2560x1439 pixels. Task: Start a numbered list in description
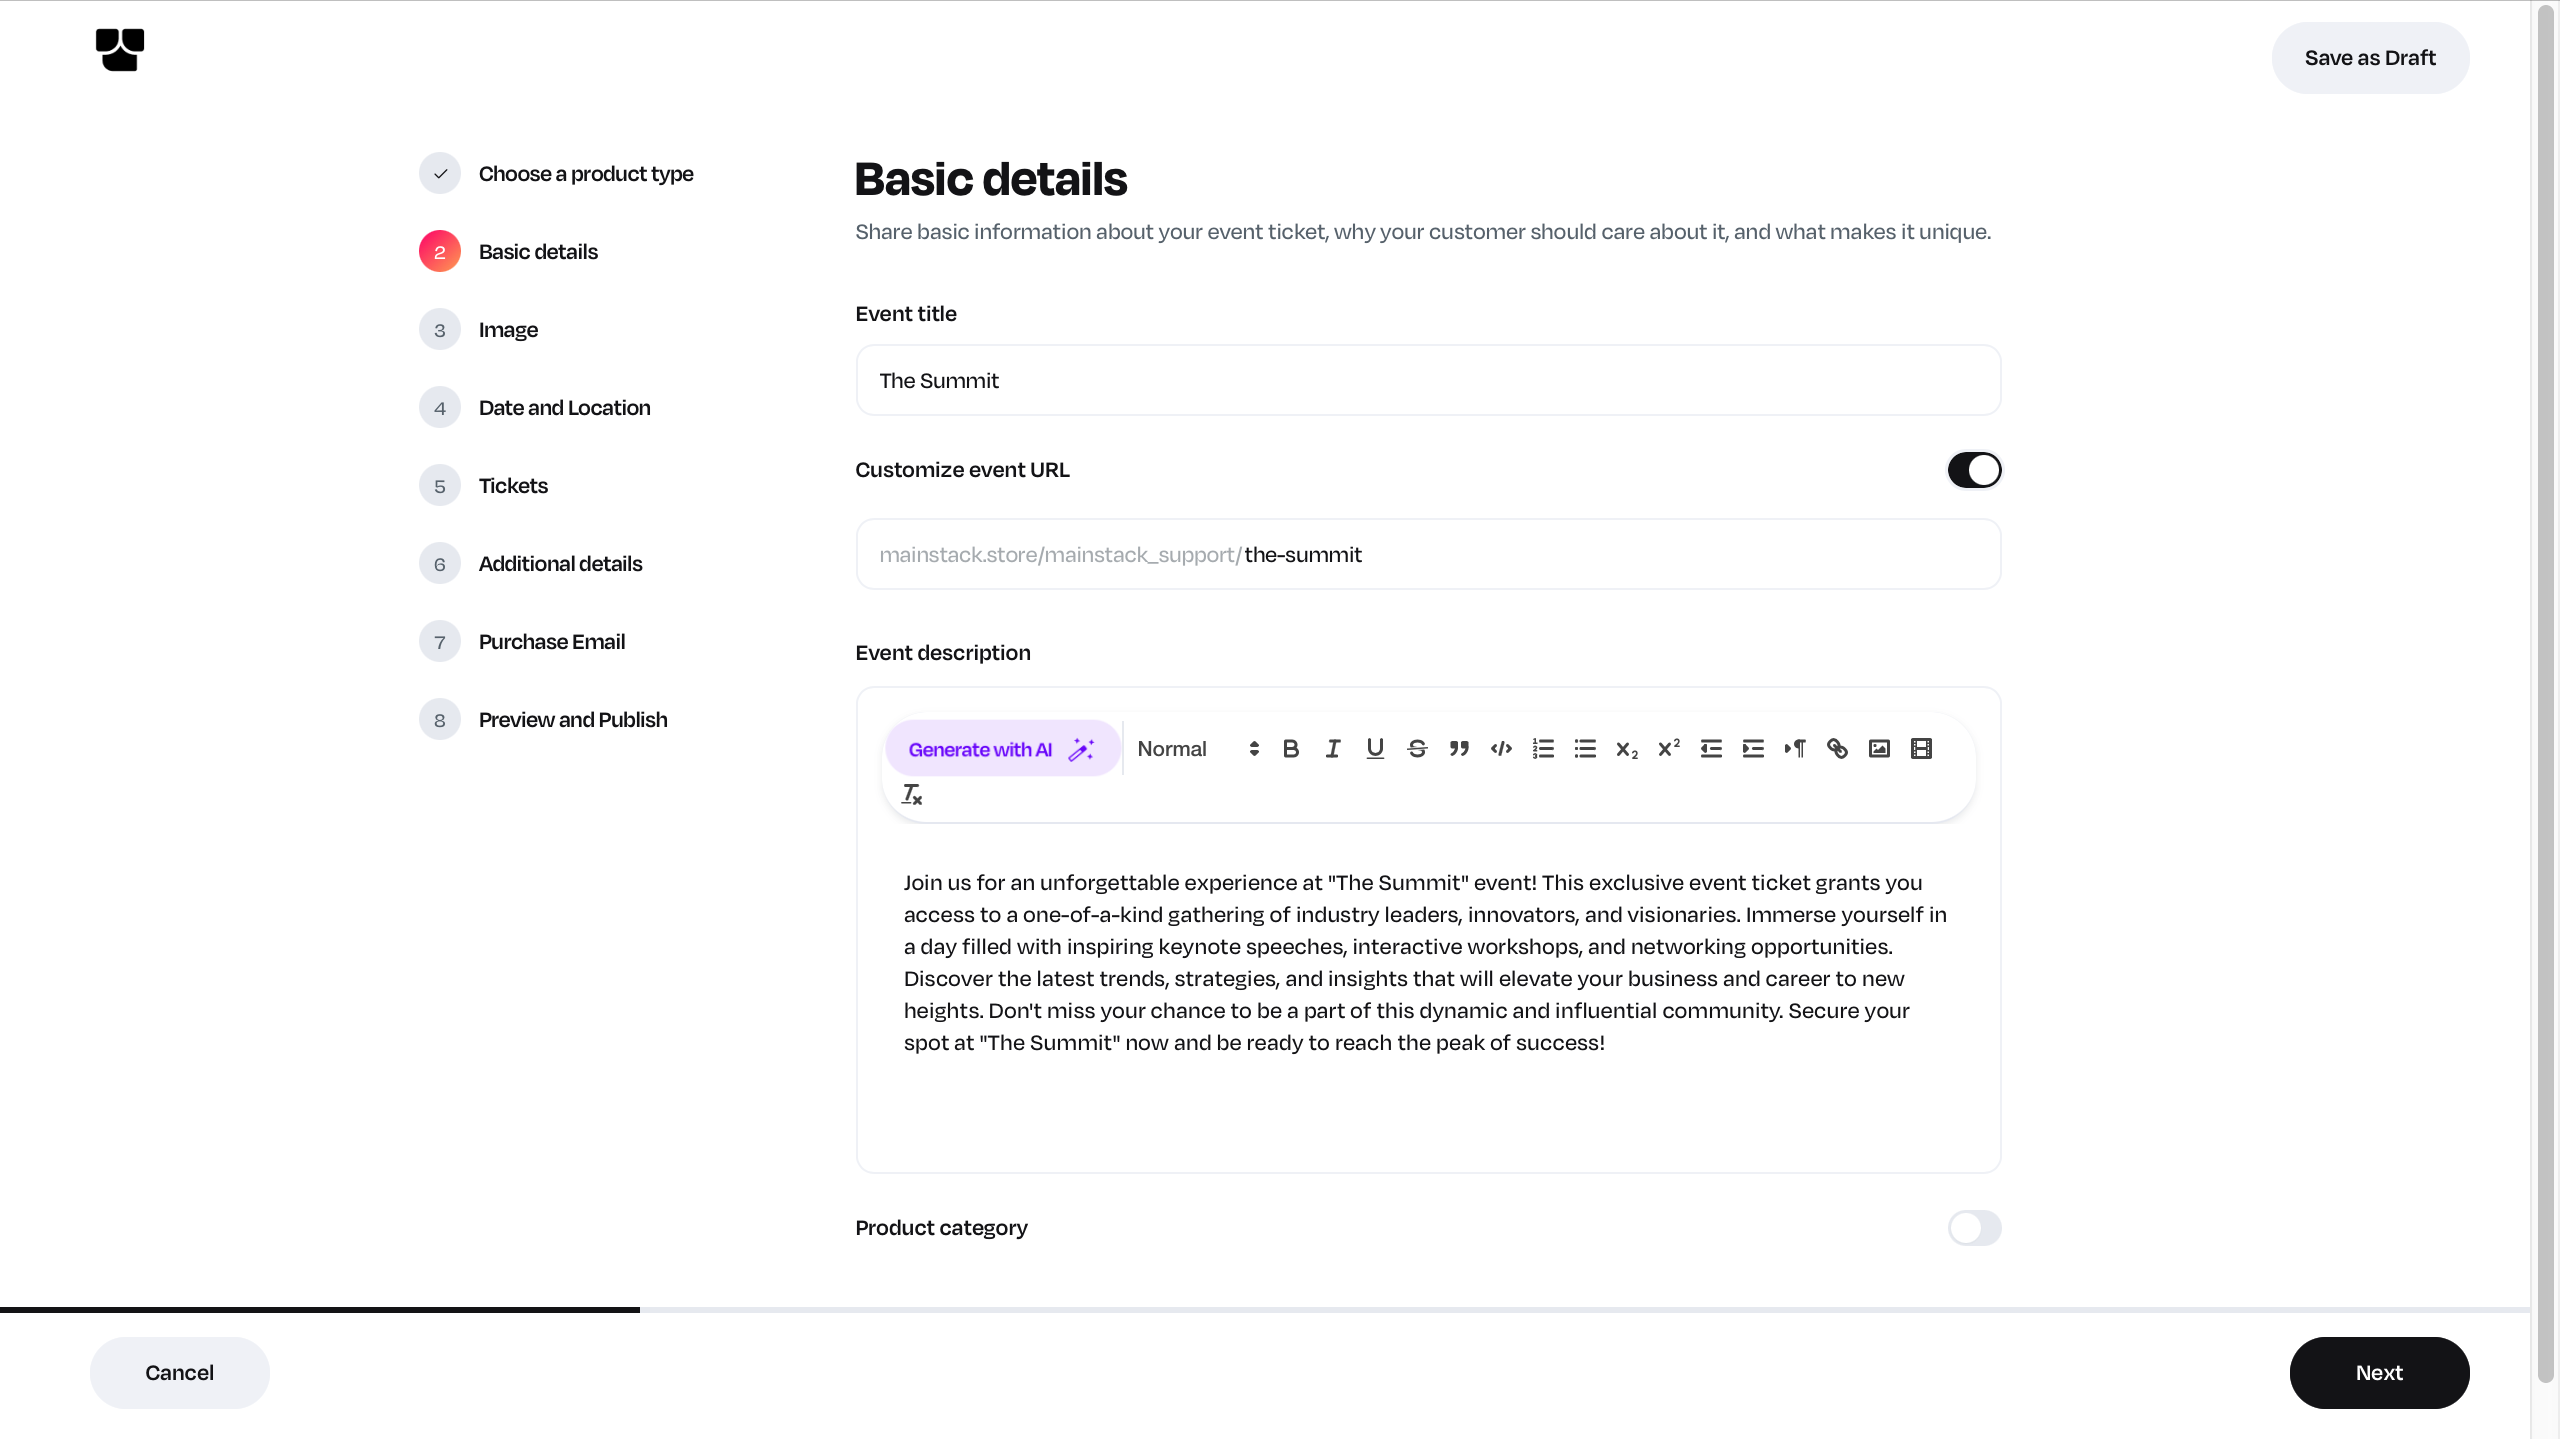(1543, 749)
